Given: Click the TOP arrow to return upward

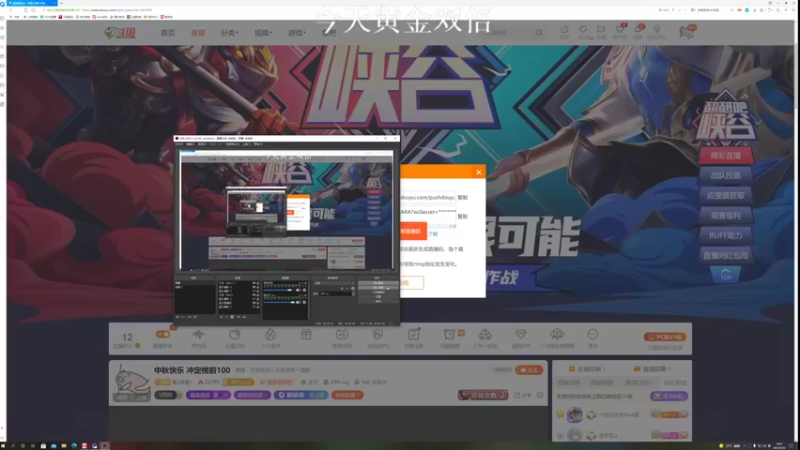Looking at the screenshot, I should (x=726, y=274).
